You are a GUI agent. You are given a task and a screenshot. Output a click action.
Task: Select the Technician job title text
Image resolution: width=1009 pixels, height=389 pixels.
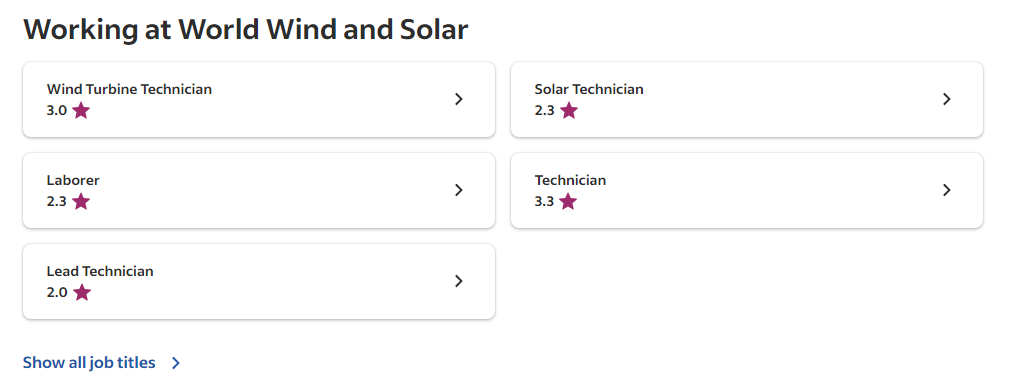(x=570, y=180)
